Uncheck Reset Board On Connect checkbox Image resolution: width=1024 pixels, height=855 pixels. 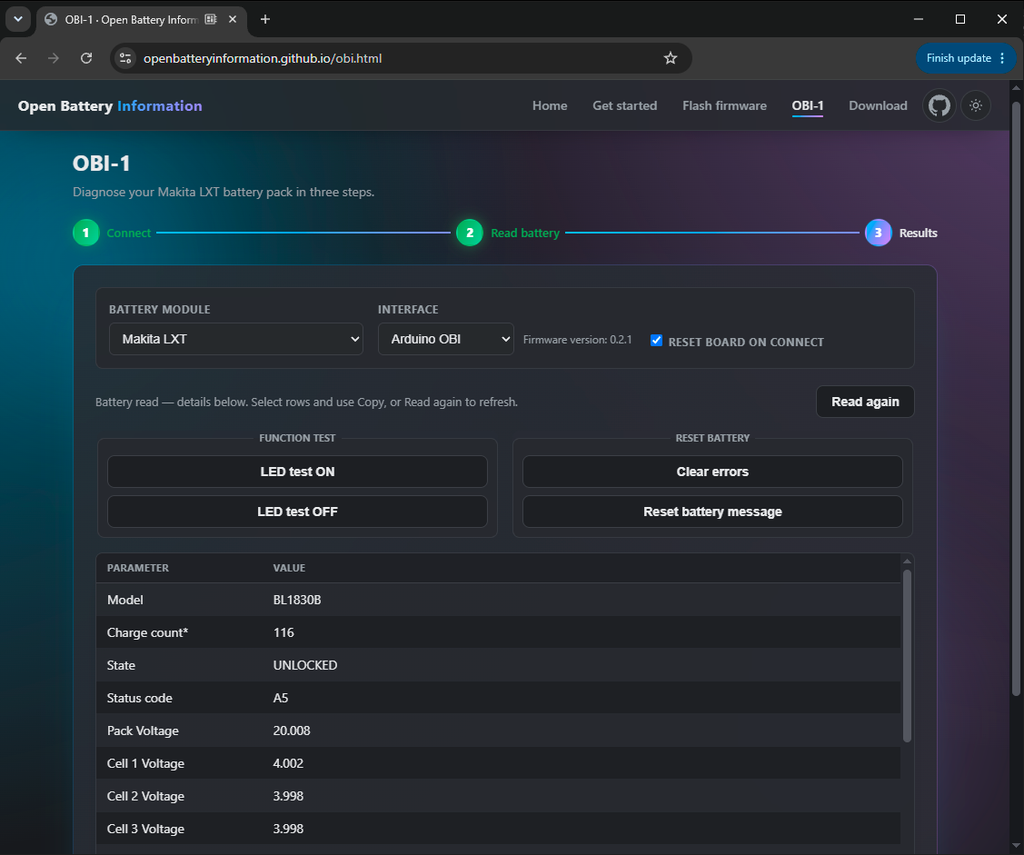tap(656, 340)
